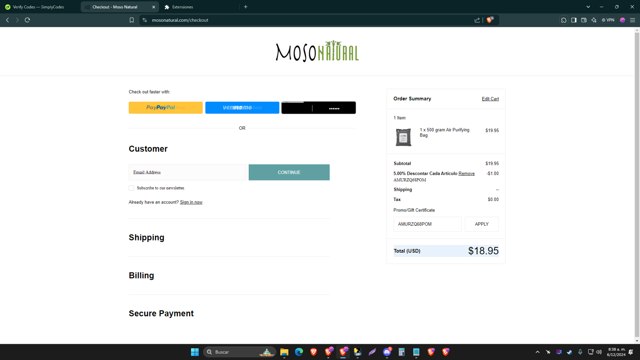Click the microphone tray icon
The image size is (640, 360).
(580, 352)
